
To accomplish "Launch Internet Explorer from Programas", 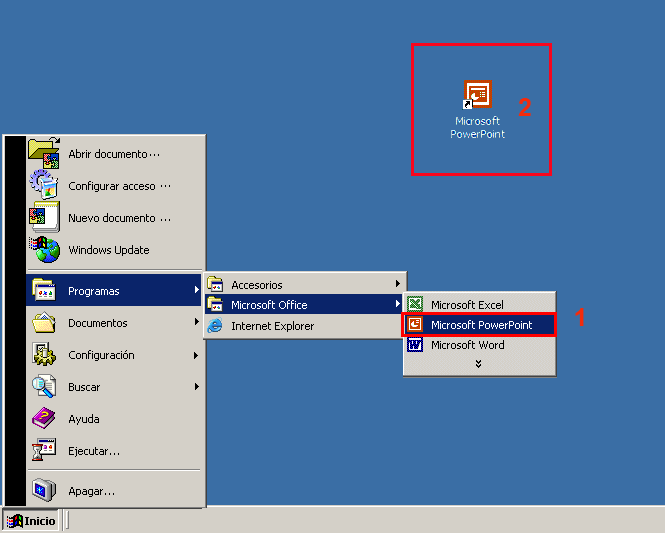I will [304, 326].
